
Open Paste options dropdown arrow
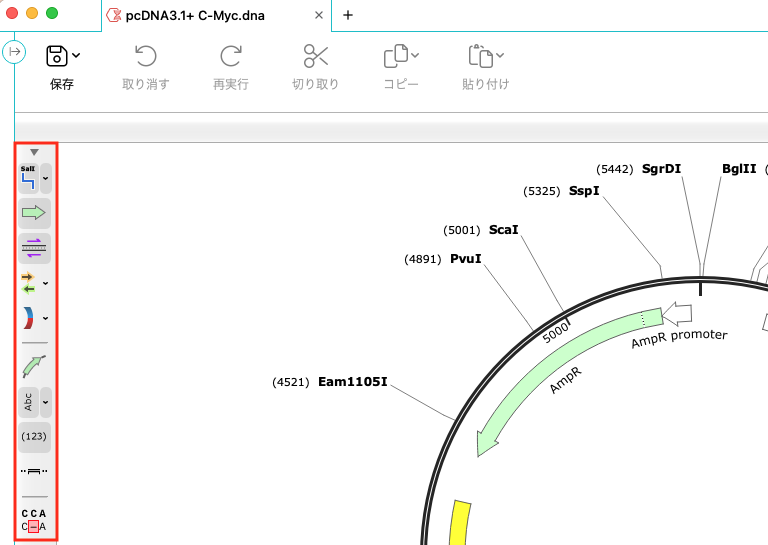[x=500, y=55]
